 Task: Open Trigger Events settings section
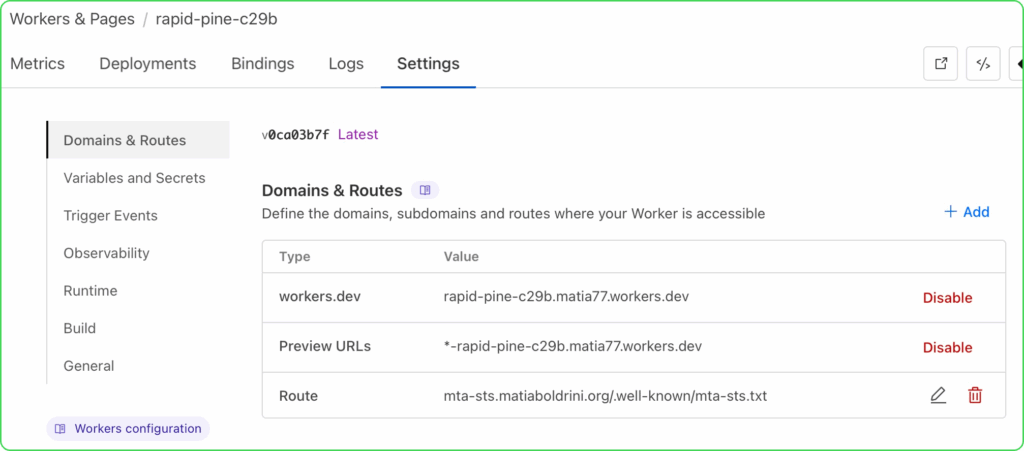110,215
